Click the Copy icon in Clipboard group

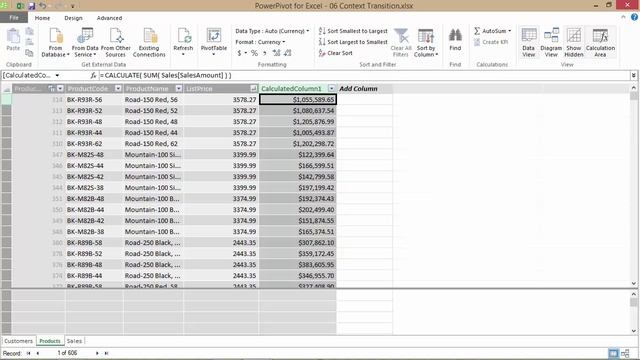[x=29, y=53]
